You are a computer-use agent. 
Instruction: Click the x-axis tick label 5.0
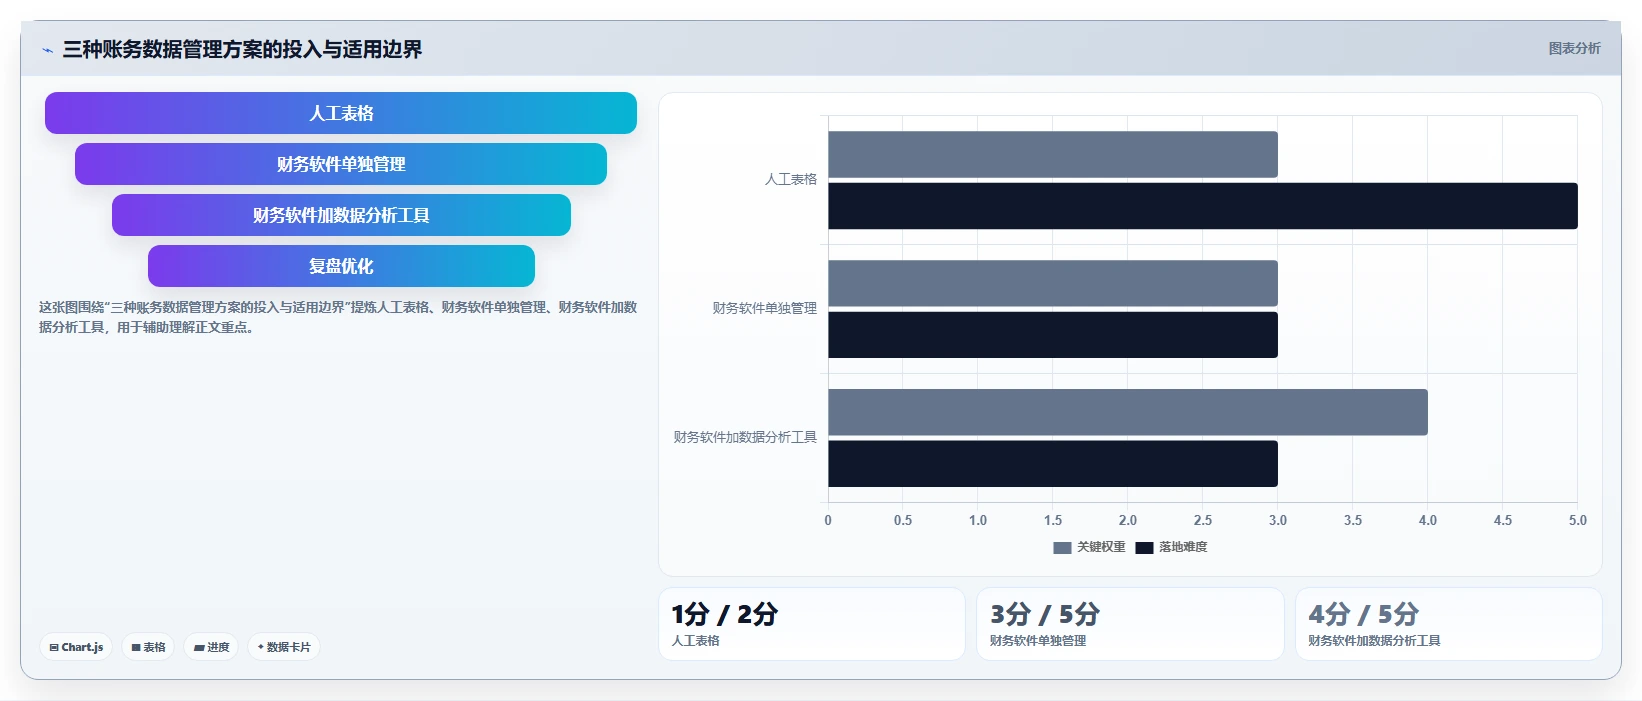coord(1578,520)
